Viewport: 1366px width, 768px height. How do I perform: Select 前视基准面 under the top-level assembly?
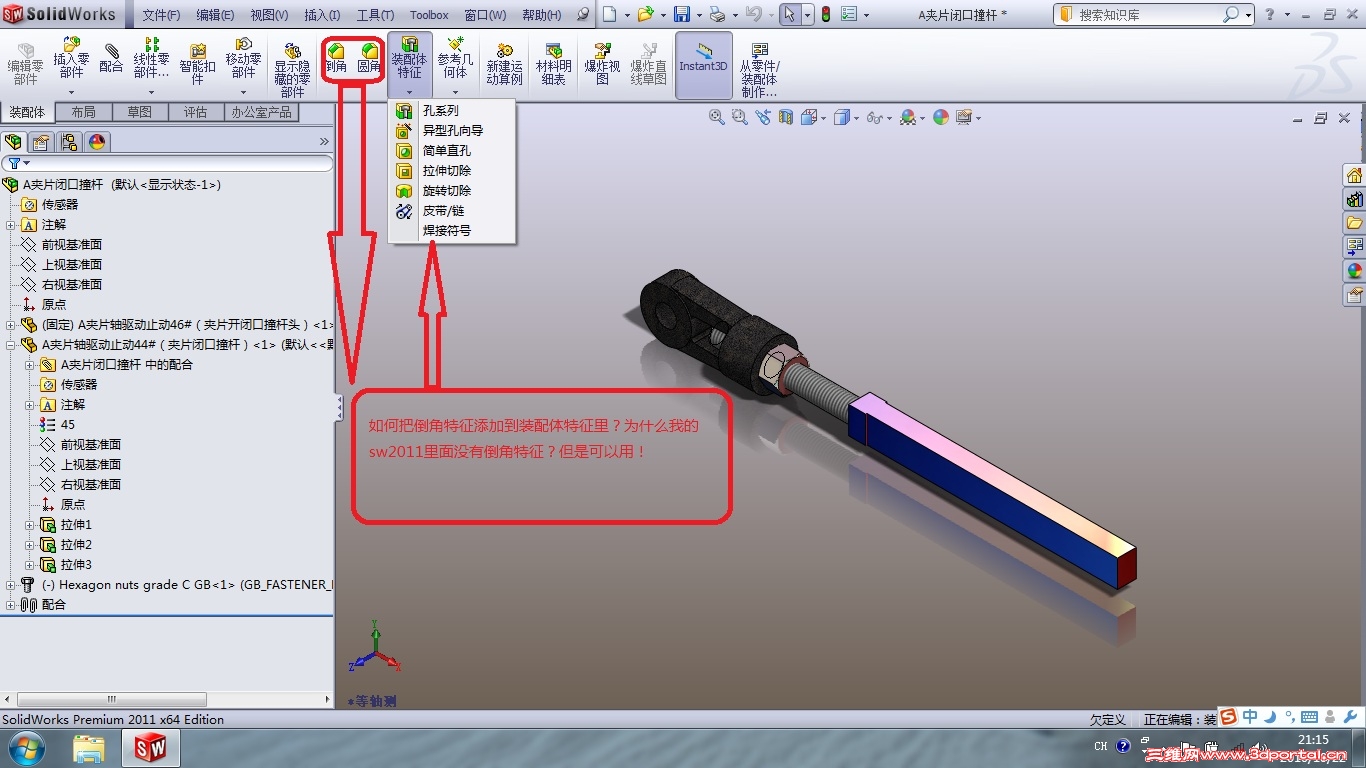(x=71, y=245)
